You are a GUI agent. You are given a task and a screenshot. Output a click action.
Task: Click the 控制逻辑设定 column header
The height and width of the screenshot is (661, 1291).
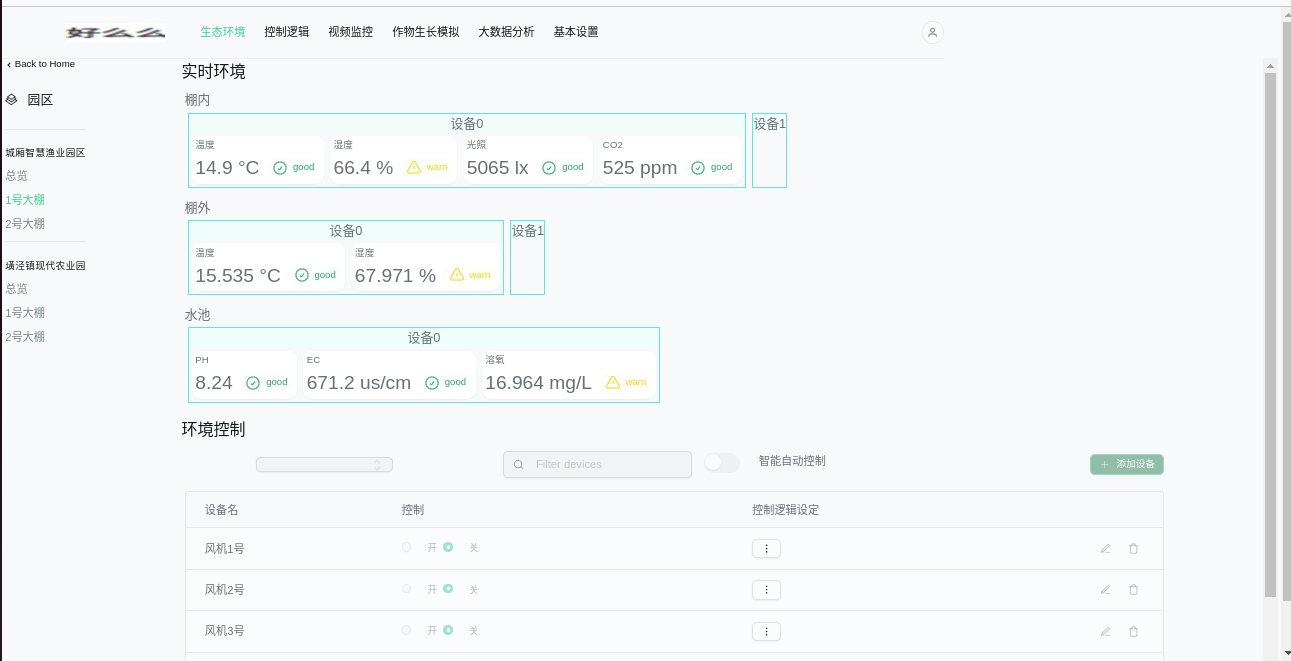pos(786,510)
